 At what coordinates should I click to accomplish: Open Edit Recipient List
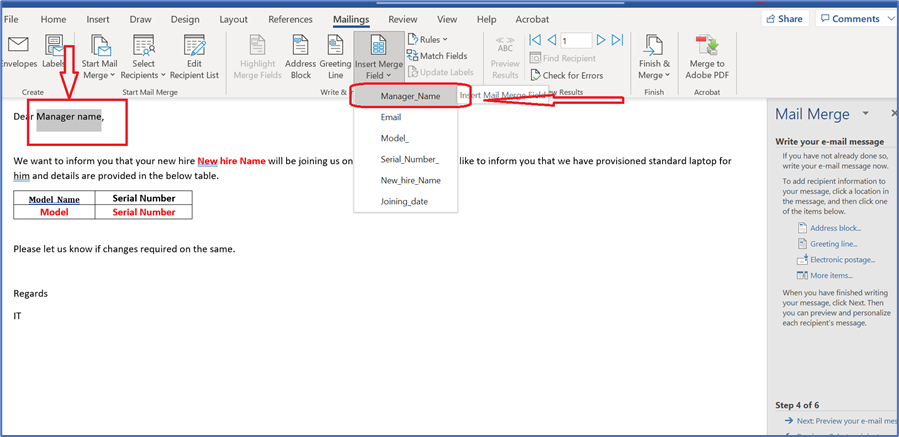click(x=194, y=57)
